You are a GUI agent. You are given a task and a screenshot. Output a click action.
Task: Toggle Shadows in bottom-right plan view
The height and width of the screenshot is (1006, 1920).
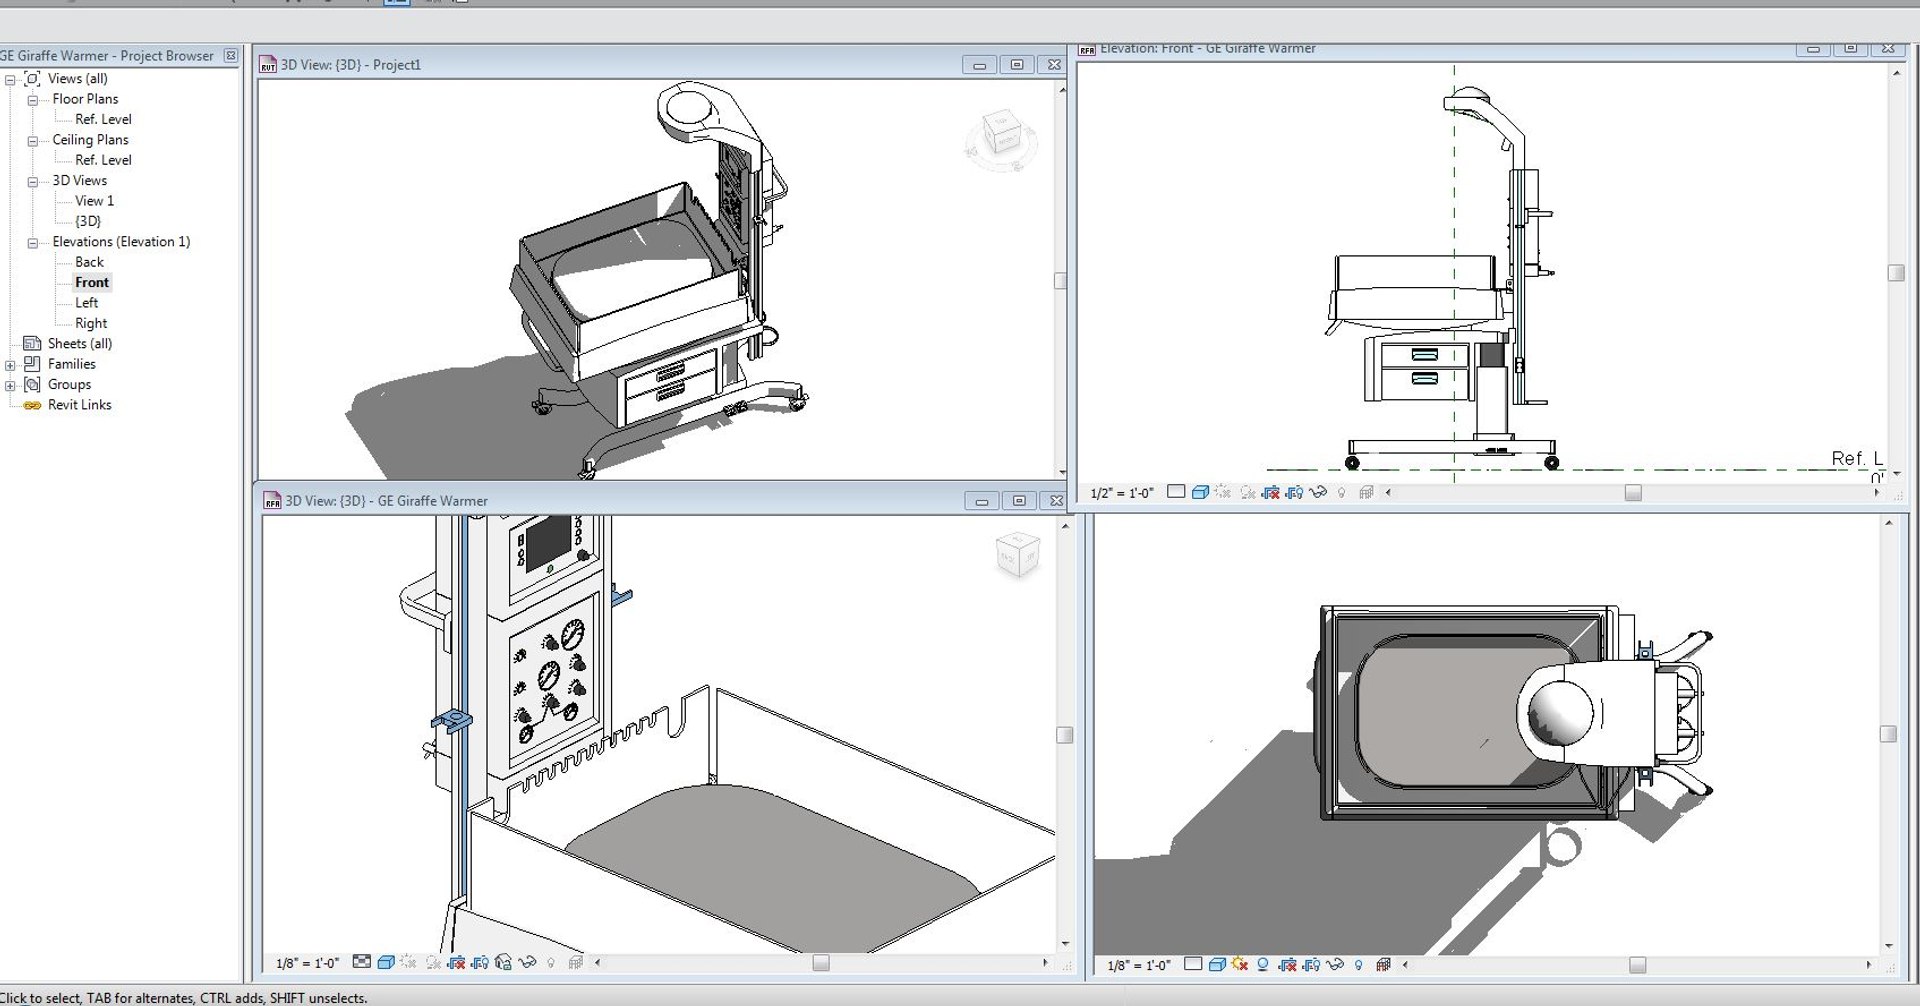tap(1263, 965)
